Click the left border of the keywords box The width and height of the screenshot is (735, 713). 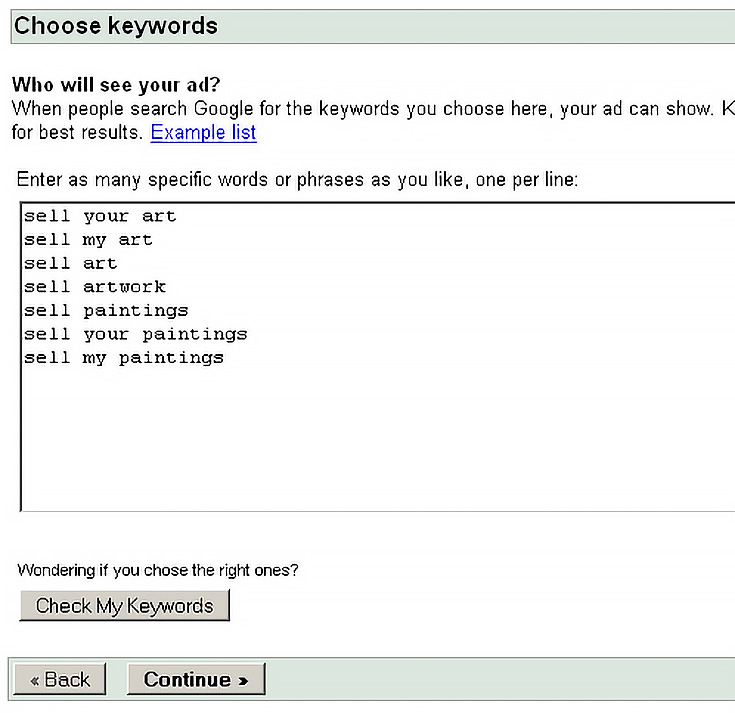pyautogui.click(x=21, y=356)
